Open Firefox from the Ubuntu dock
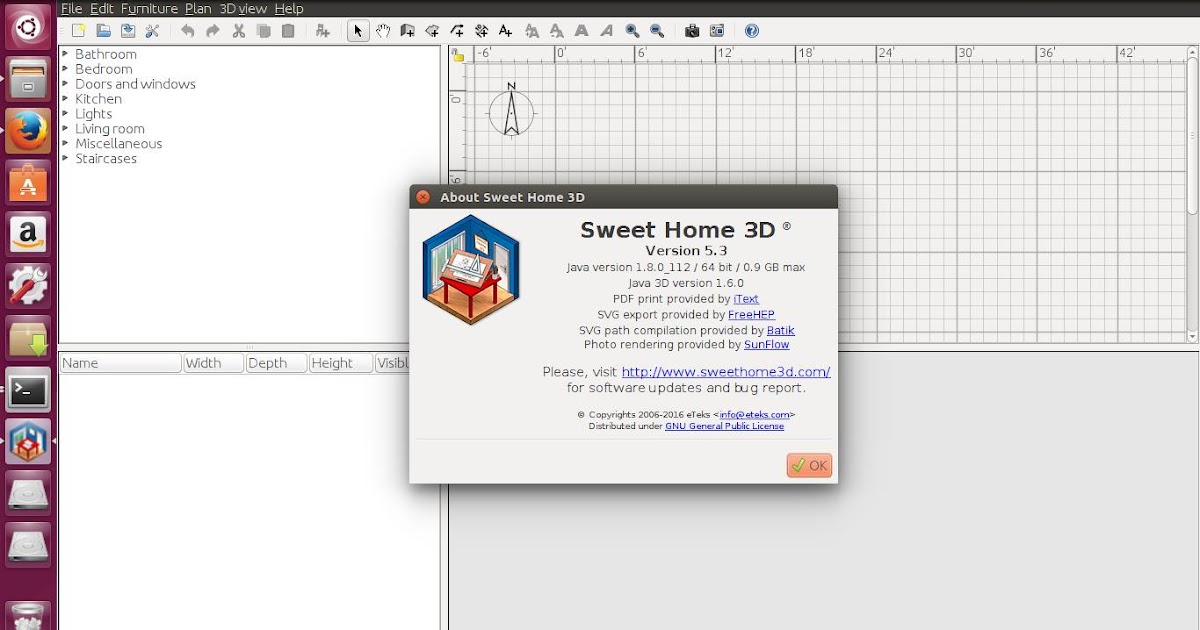Screen dimensions: 1200x630 [x=28, y=130]
